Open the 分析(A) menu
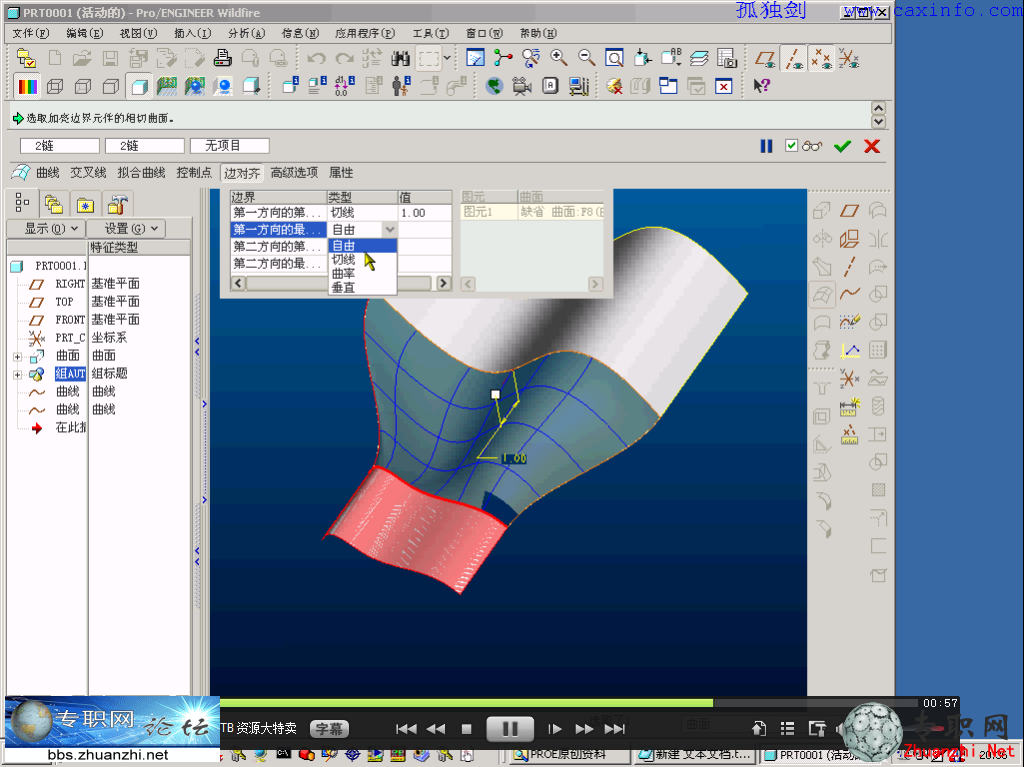 point(246,33)
